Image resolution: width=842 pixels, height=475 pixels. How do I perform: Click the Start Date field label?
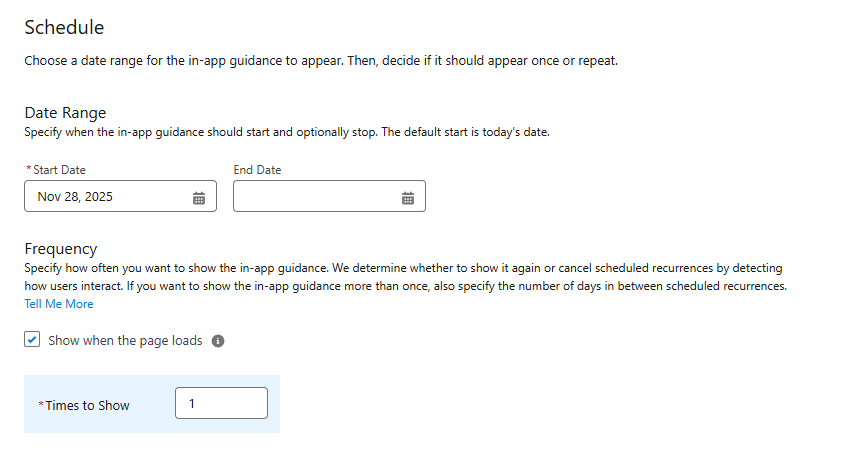point(59,170)
